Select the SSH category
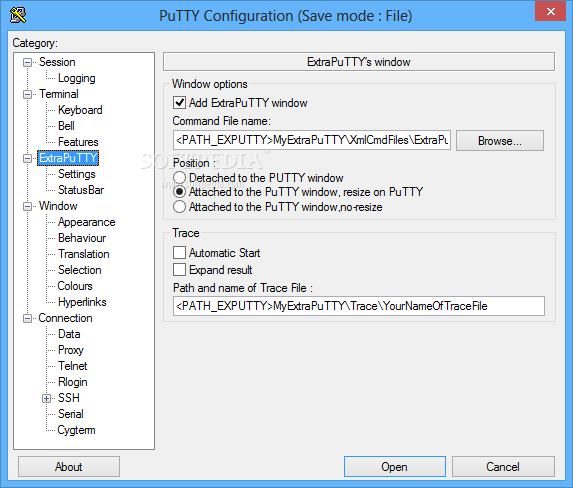The height and width of the screenshot is (488, 573). coord(69,398)
